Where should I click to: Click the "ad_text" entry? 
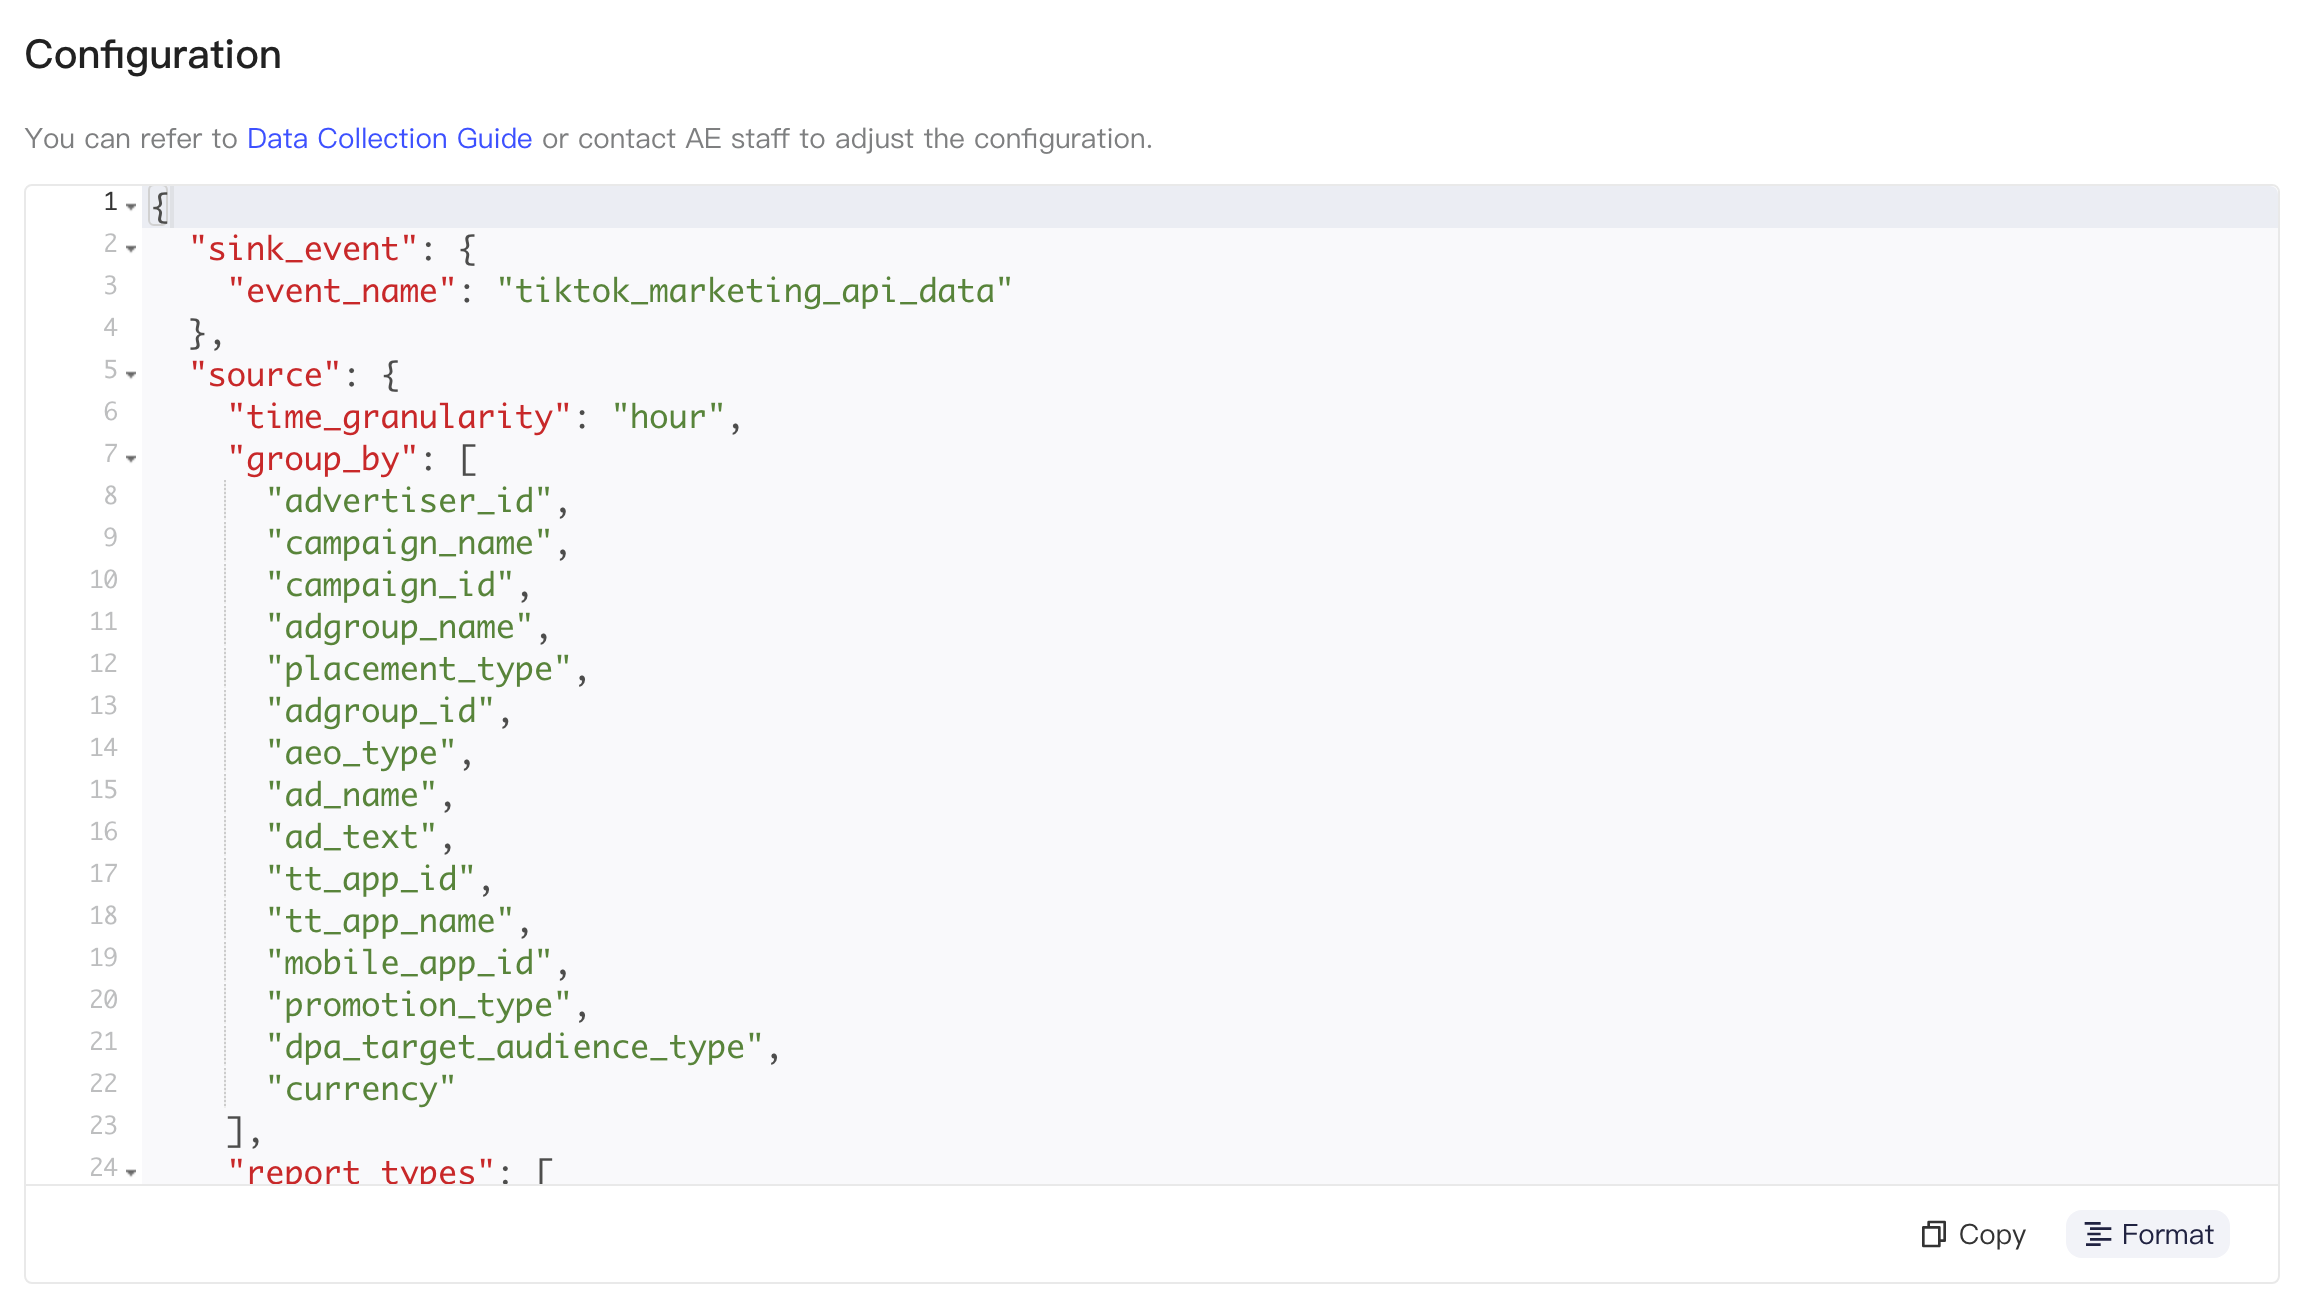(352, 837)
